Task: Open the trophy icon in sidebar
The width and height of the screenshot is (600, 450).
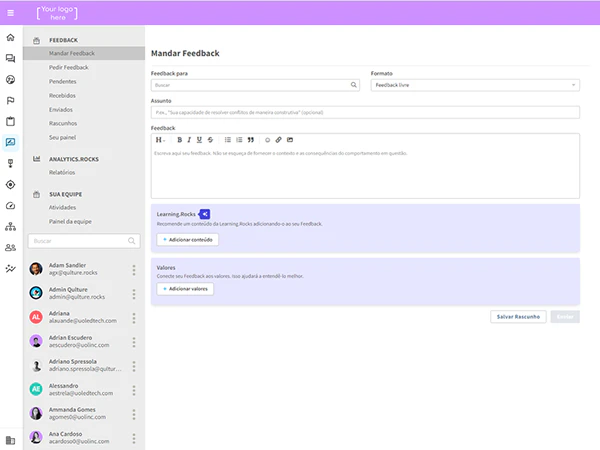Action: [10, 163]
